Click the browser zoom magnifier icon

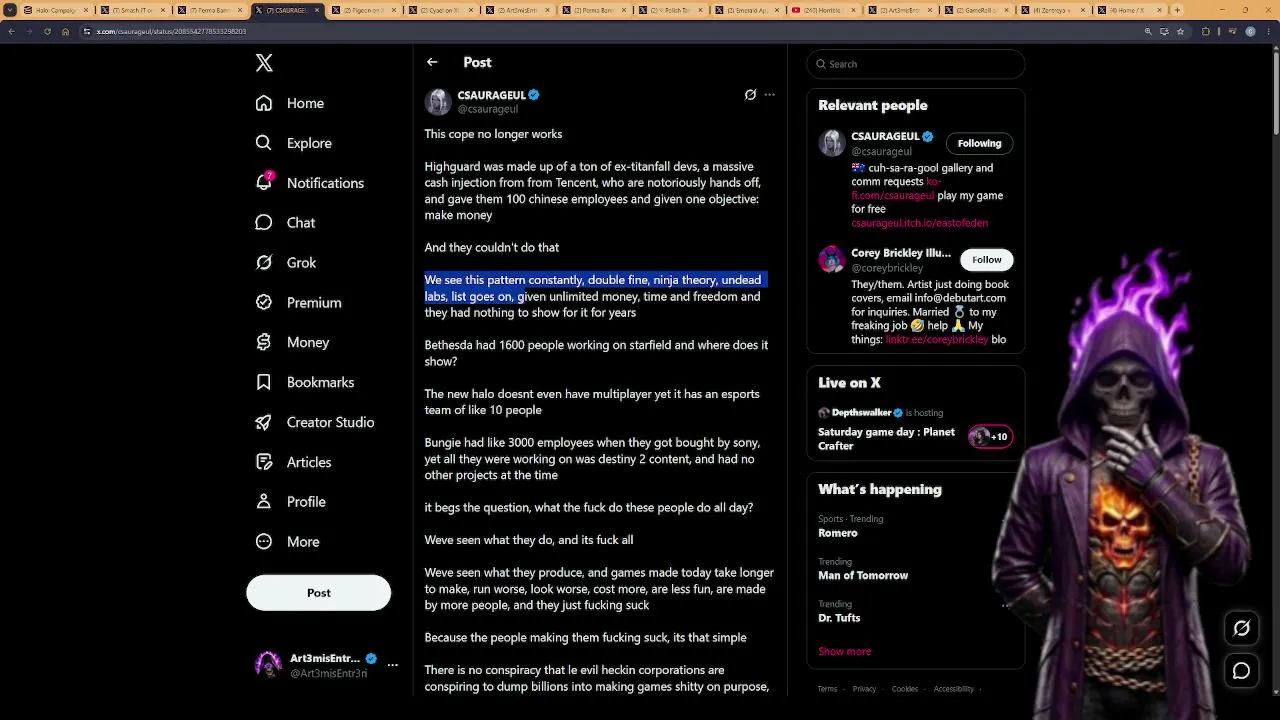[1148, 31]
